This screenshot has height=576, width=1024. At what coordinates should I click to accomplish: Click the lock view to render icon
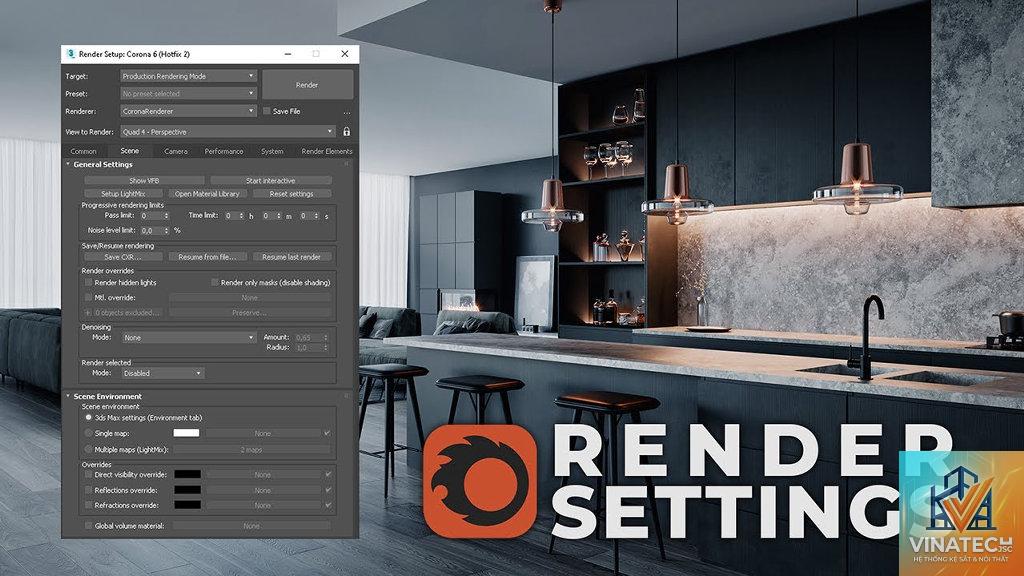pyautogui.click(x=347, y=132)
